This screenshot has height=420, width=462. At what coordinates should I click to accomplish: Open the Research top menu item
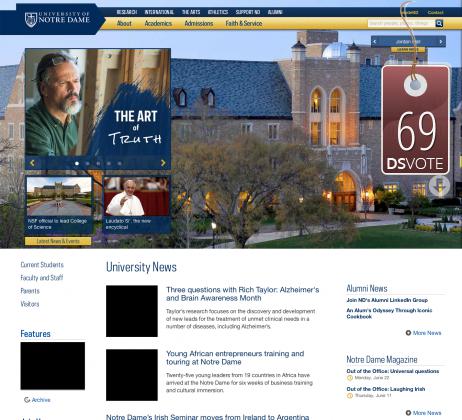click(x=127, y=12)
